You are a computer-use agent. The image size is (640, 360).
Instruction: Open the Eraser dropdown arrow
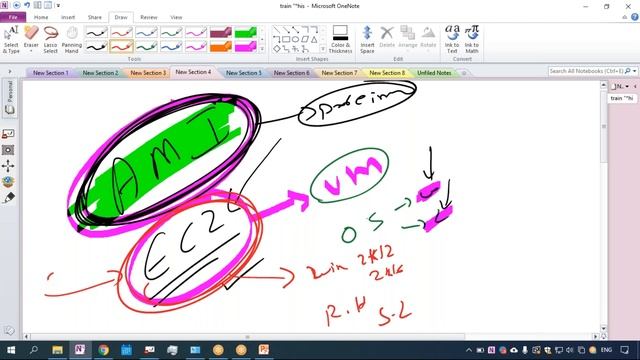pos(31,51)
